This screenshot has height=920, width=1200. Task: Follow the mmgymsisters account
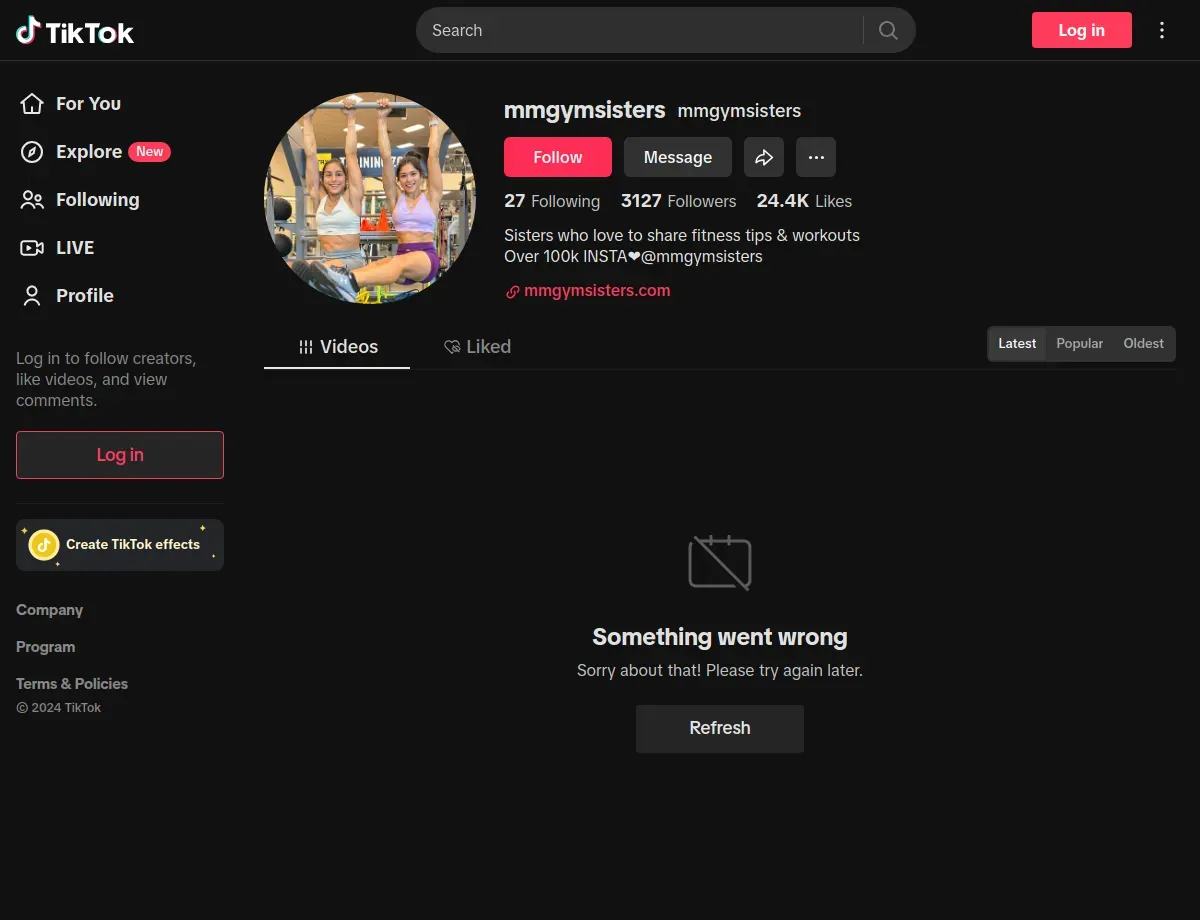pos(558,157)
